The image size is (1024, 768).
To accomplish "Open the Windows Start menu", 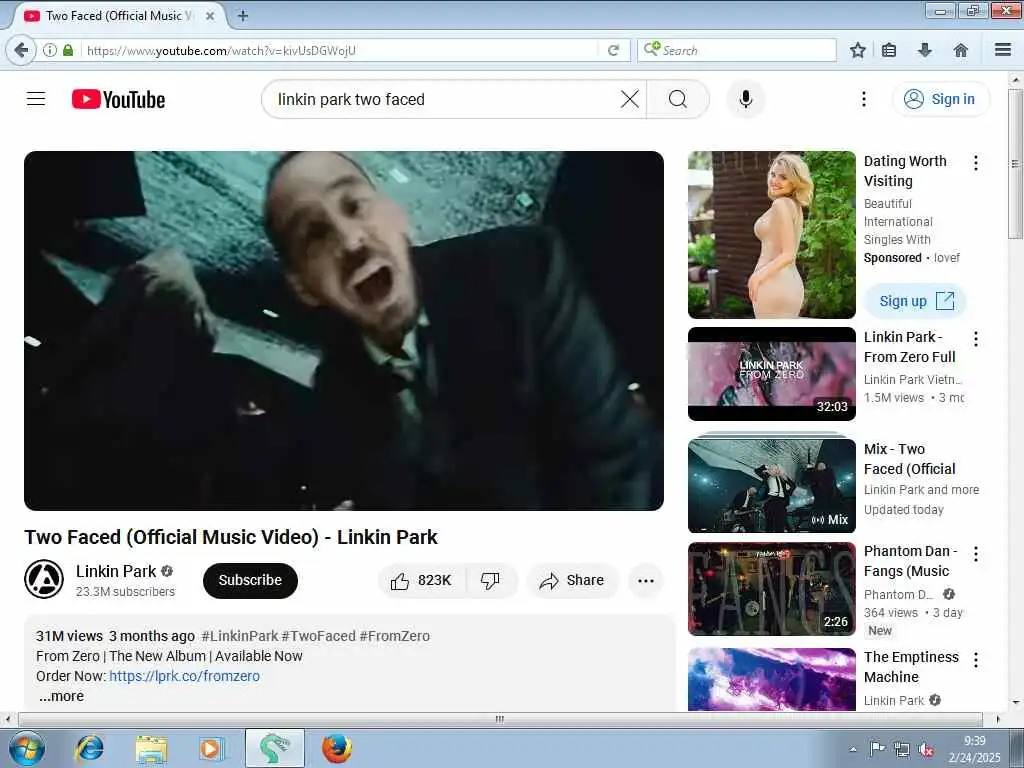I will (27, 748).
